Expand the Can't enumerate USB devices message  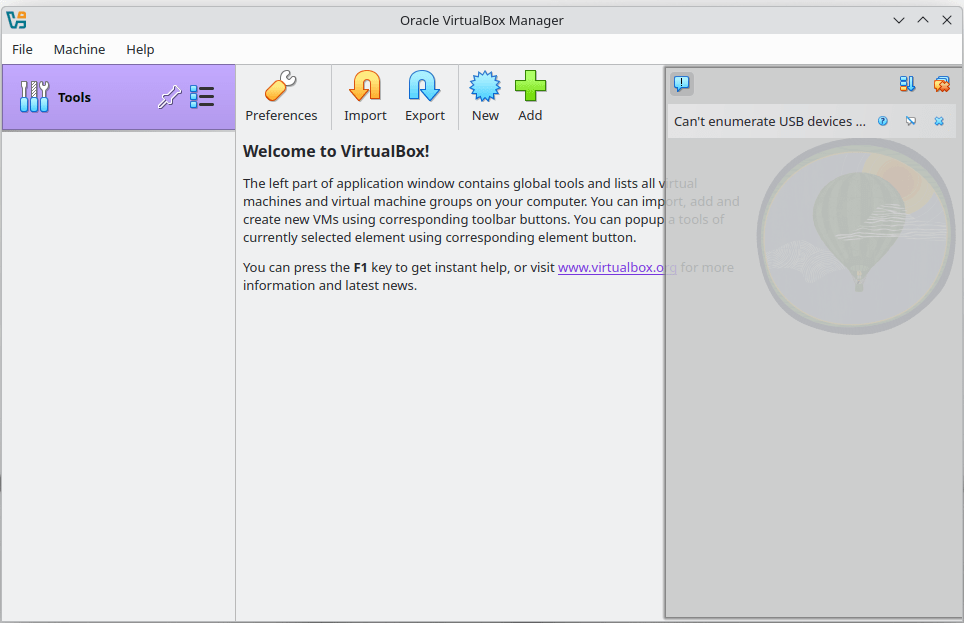(769, 121)
